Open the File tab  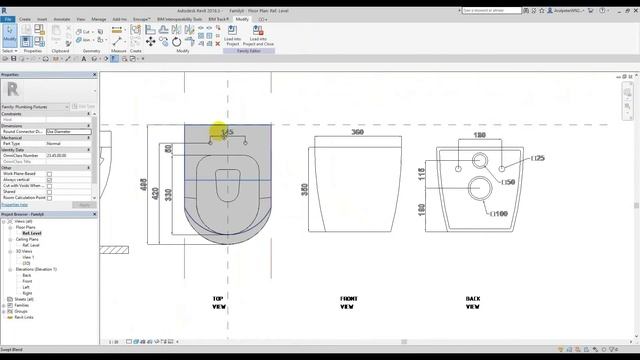click(8, 19)
